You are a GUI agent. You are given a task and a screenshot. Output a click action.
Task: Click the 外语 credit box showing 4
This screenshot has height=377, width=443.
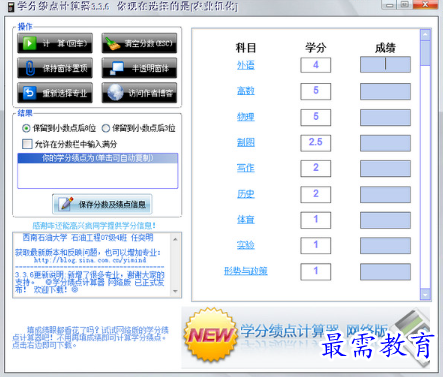point(316,65)
